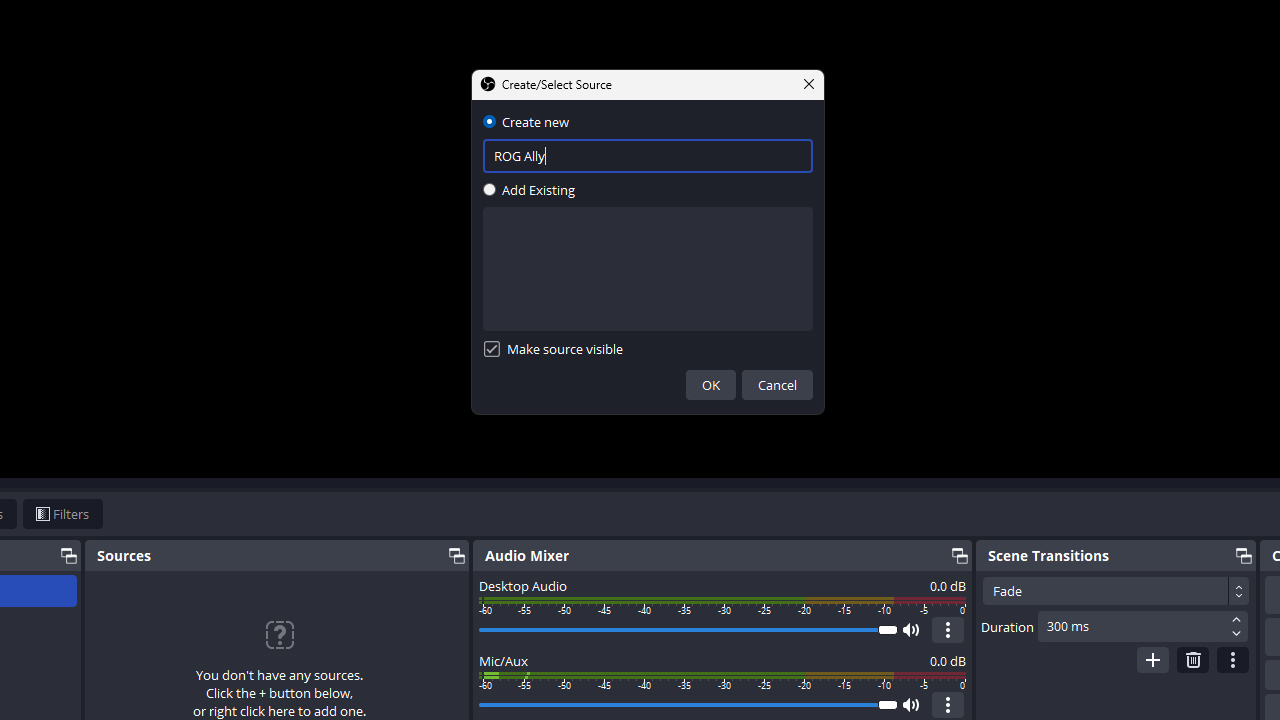The width and height of the screenshot is (1280, 720).
Task: Open transition properties menu
Action: pyautogui.click(x=1233, y=660)
